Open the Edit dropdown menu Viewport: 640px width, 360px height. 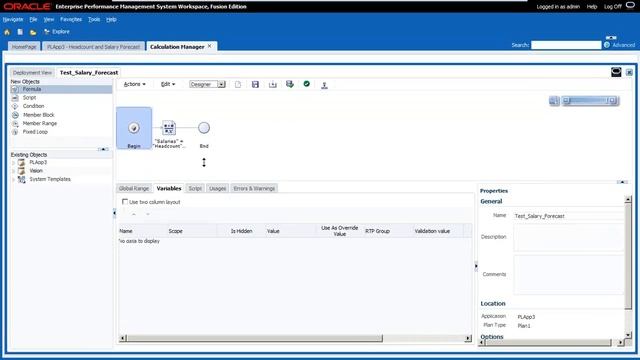pyautogui.click(x=168, y=84)
